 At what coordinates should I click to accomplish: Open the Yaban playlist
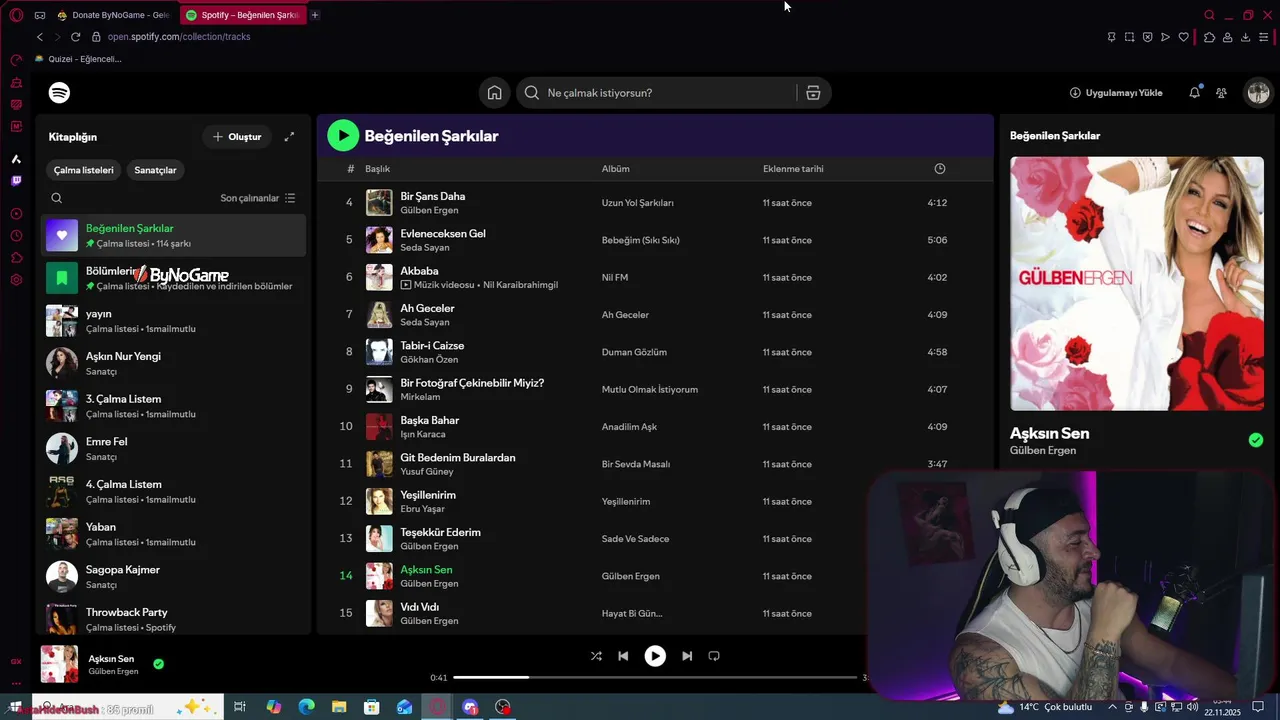174,534
